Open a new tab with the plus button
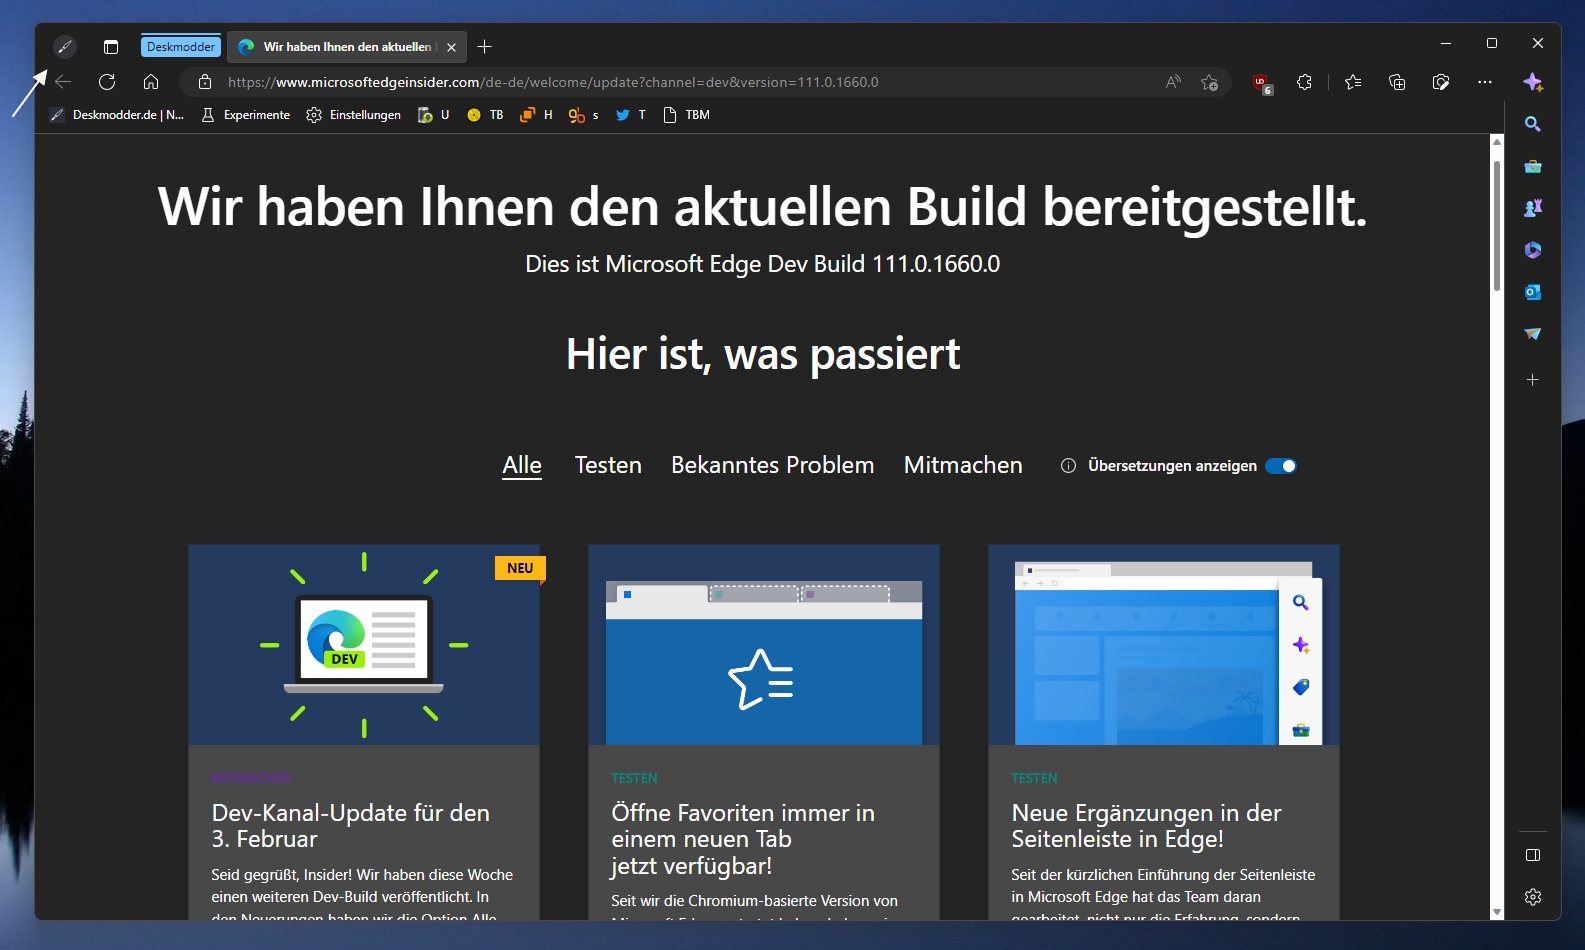The height and width of the screenshot is (950, 1585). coord(485,47)
